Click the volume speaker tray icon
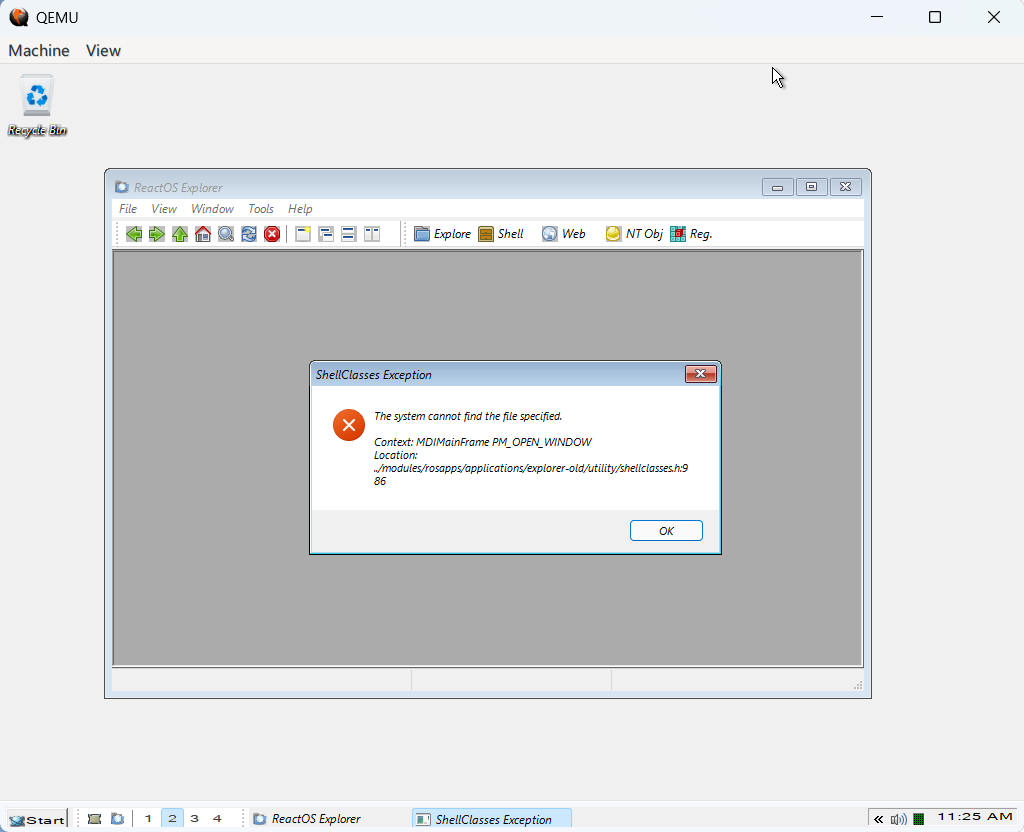Viewport: 1024px width, 832px height. [898, 819]
